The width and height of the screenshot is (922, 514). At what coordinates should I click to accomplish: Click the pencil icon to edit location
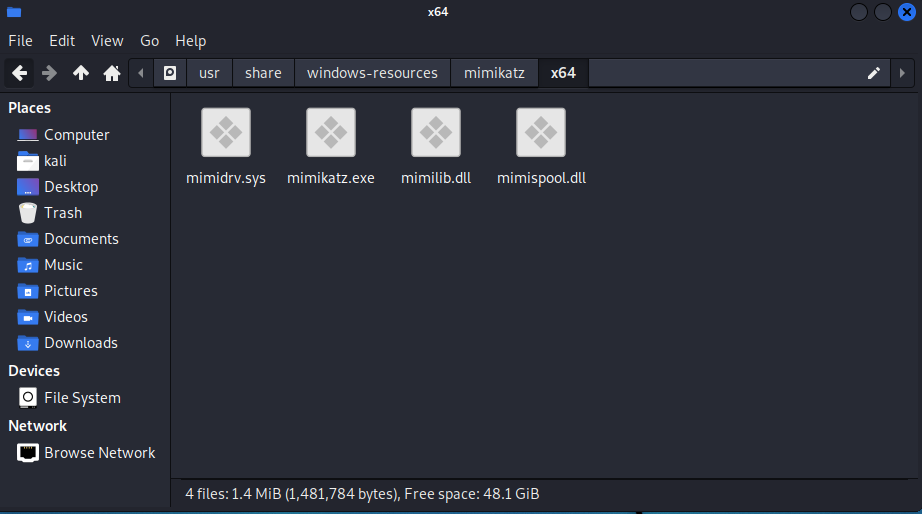click(874, 73)
